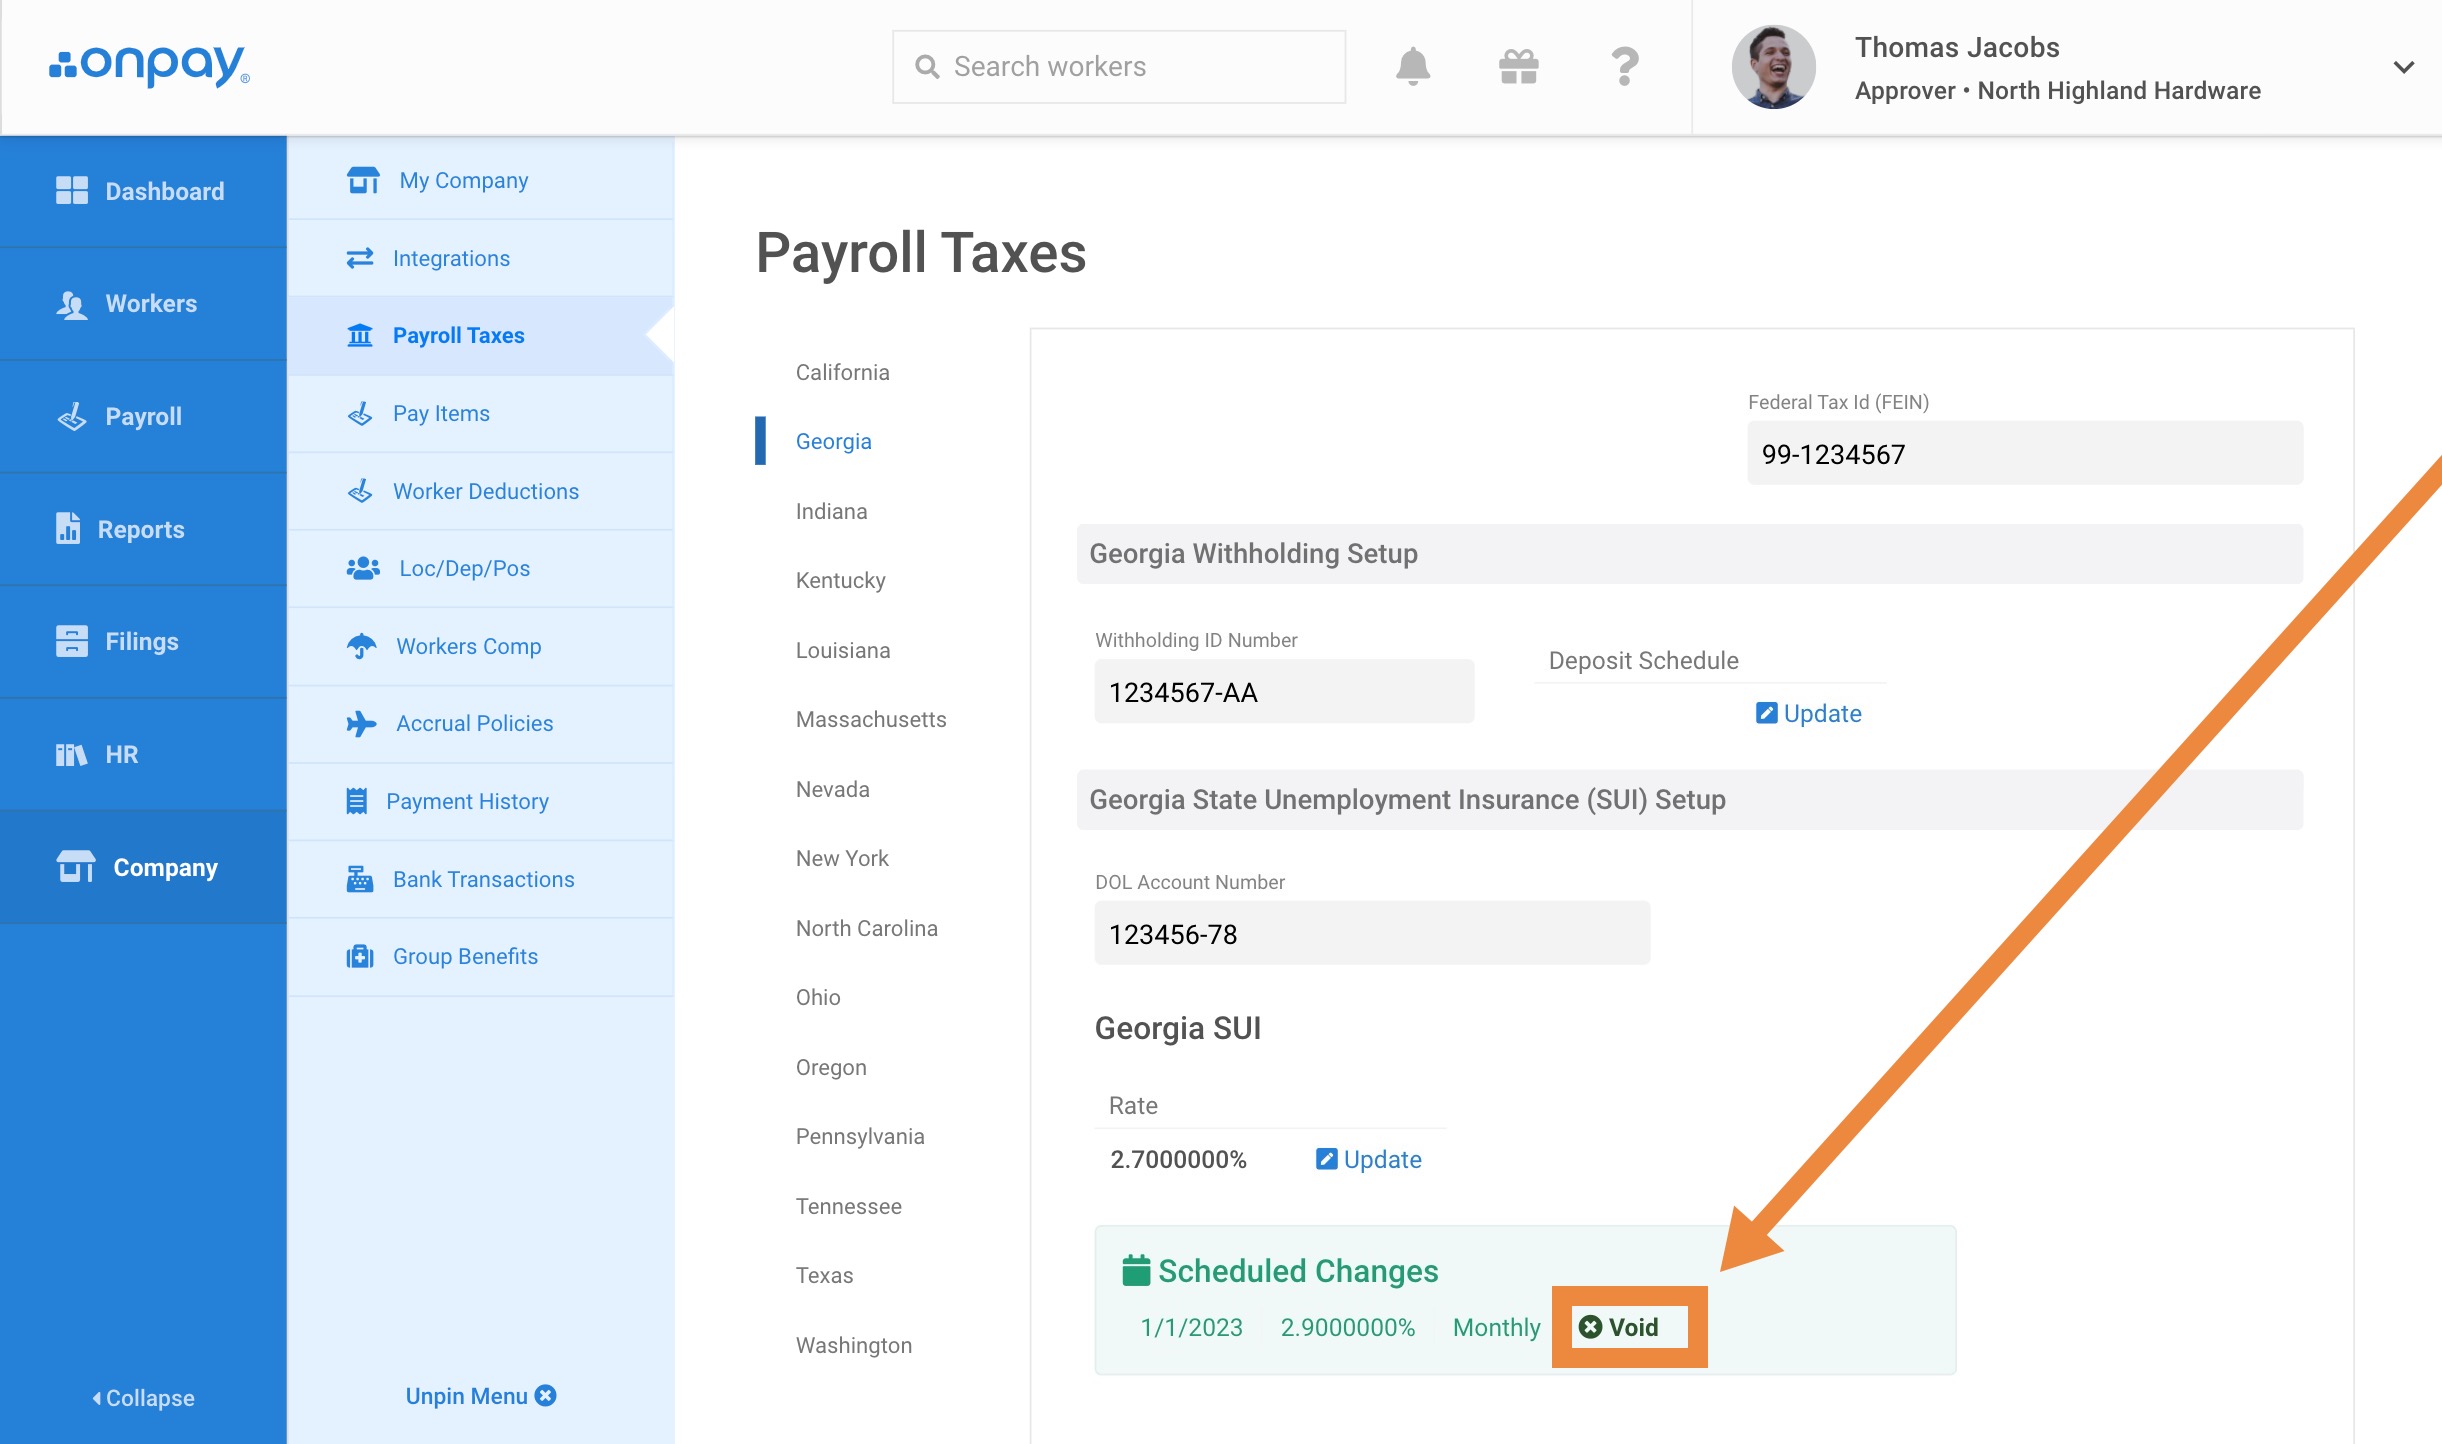The height and width of the screenshot is (1444, 2442).
Task: Select Texas in state list
Action: (x=825, y=1275)
